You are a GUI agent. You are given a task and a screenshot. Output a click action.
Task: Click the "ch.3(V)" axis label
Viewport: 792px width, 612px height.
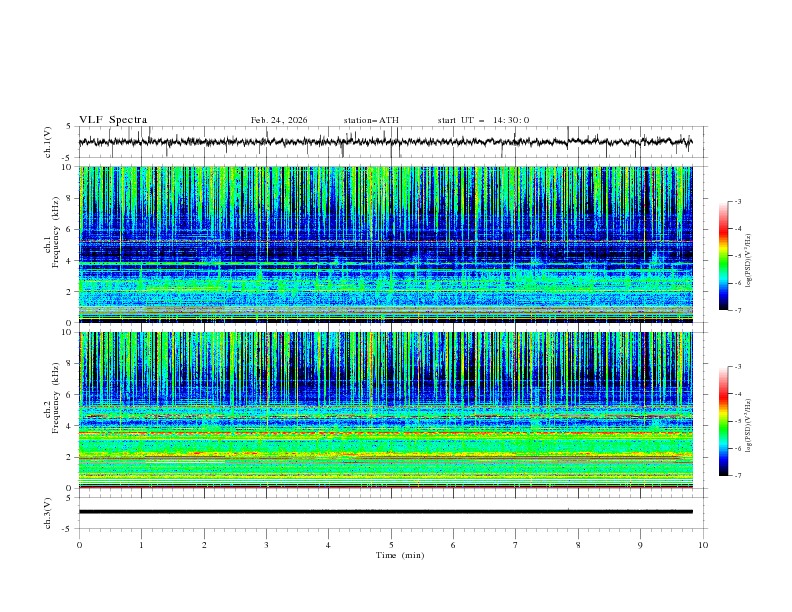[48, 513]
